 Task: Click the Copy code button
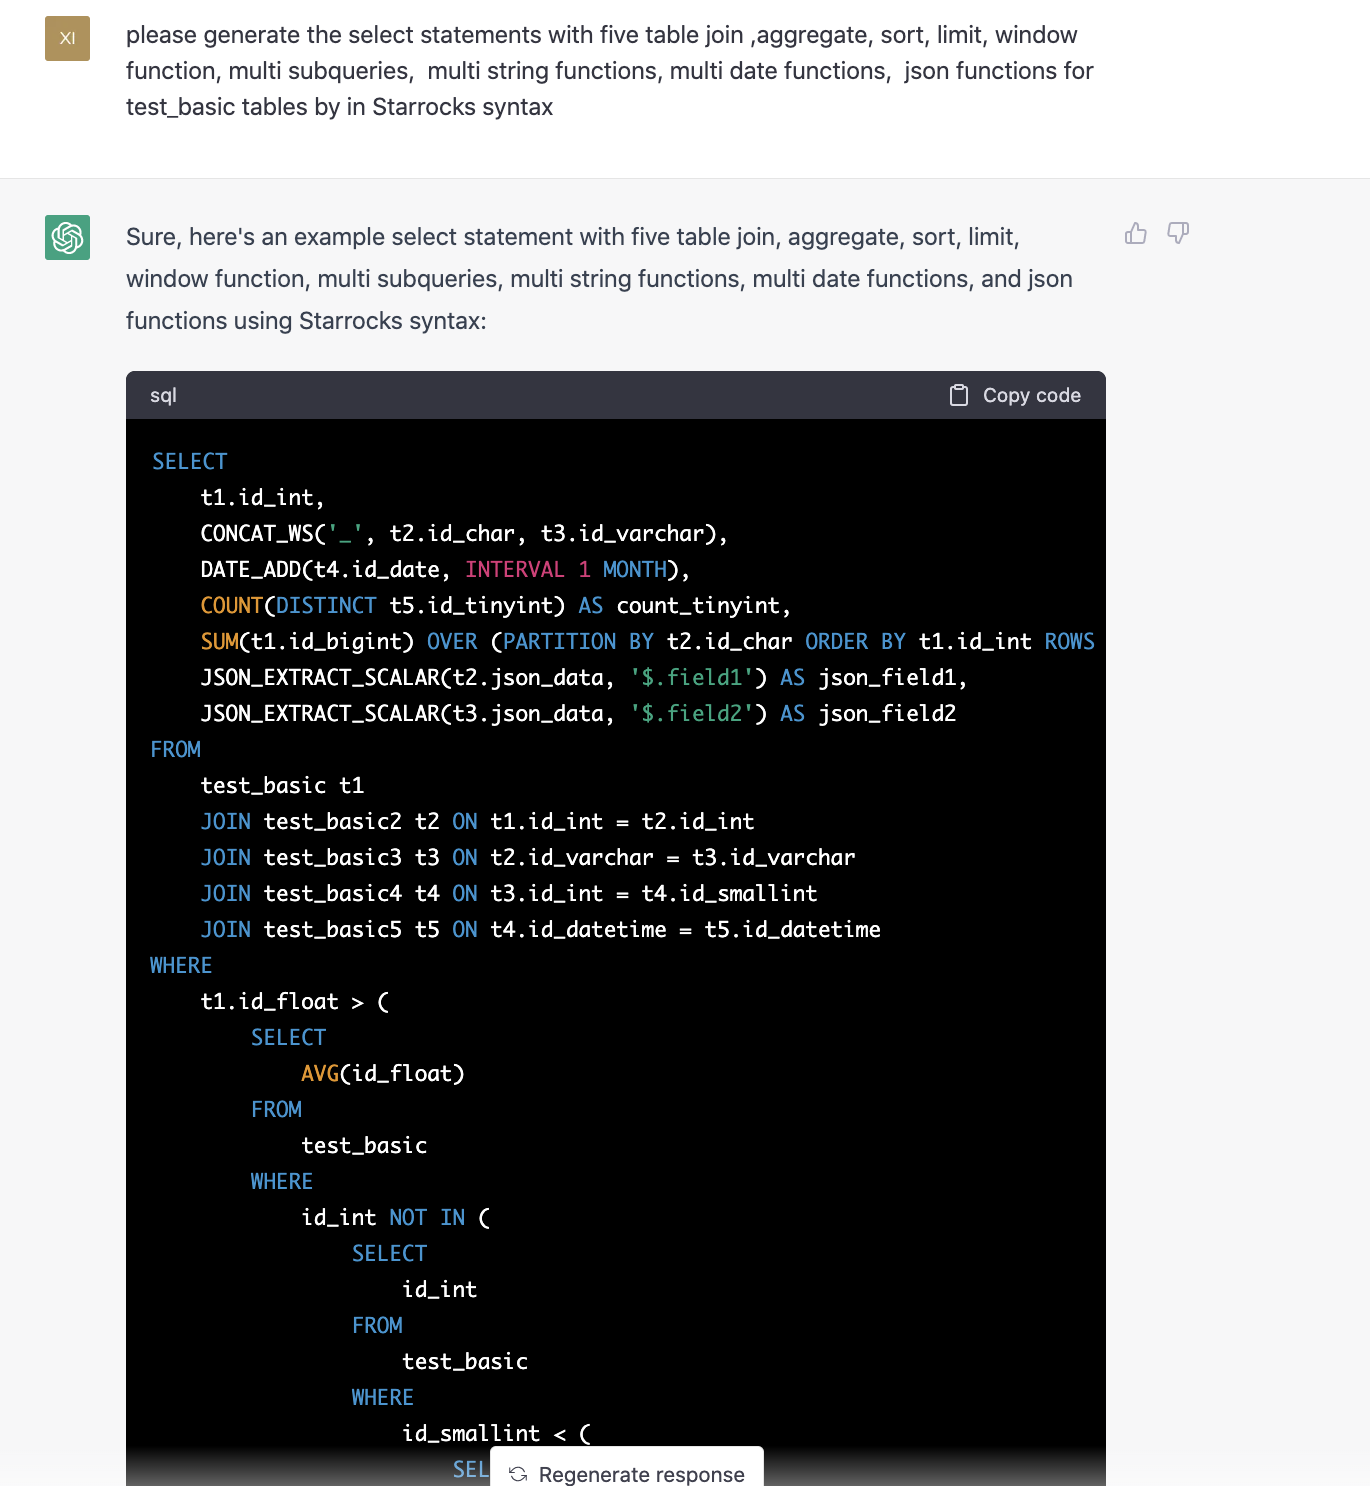(x=1015, y=395)
